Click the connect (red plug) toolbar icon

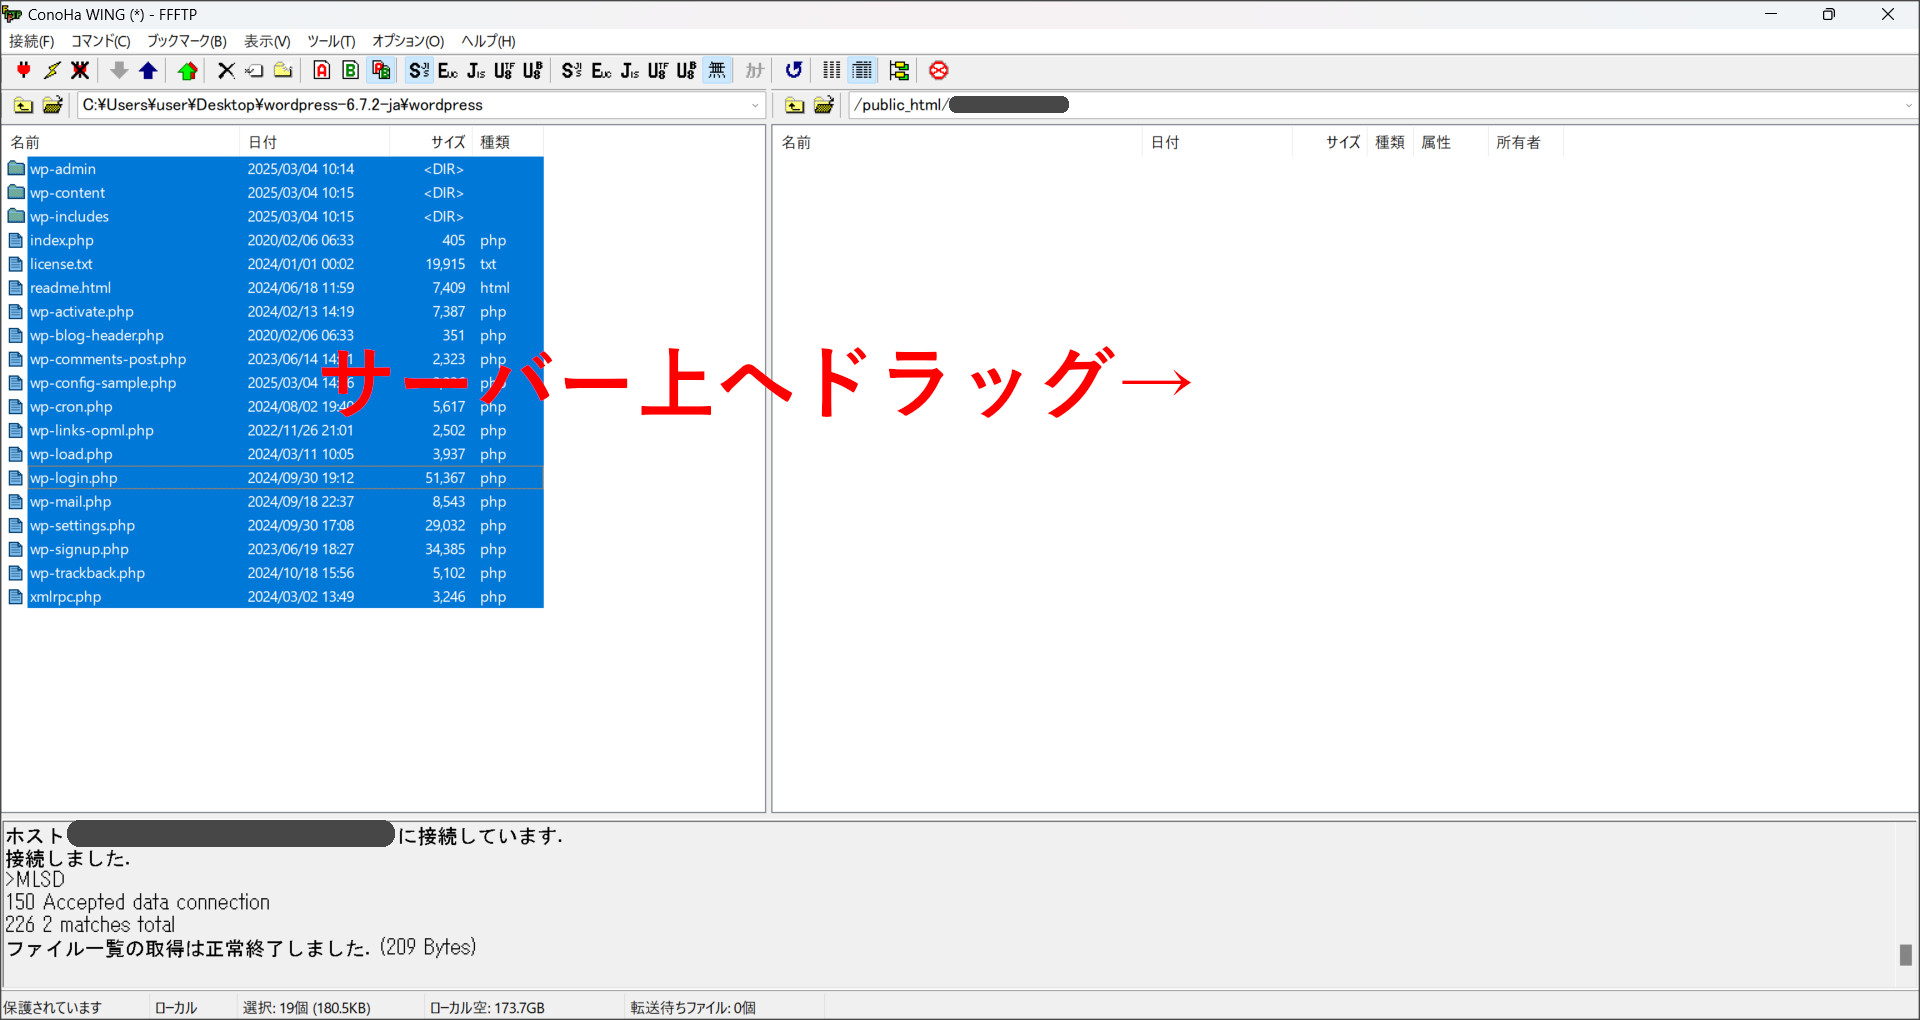click(23, 70)
